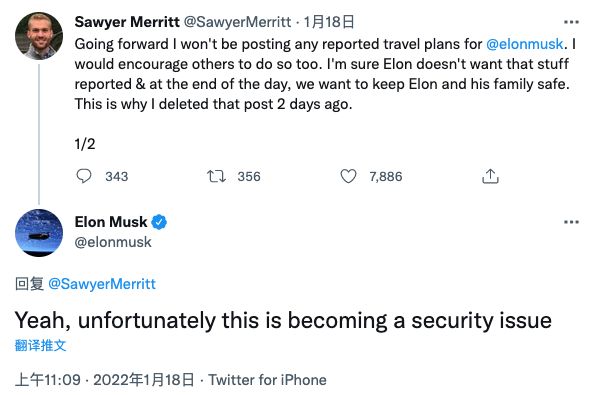
Task: Click the 7,886 likes count
Action: [386, 177]
